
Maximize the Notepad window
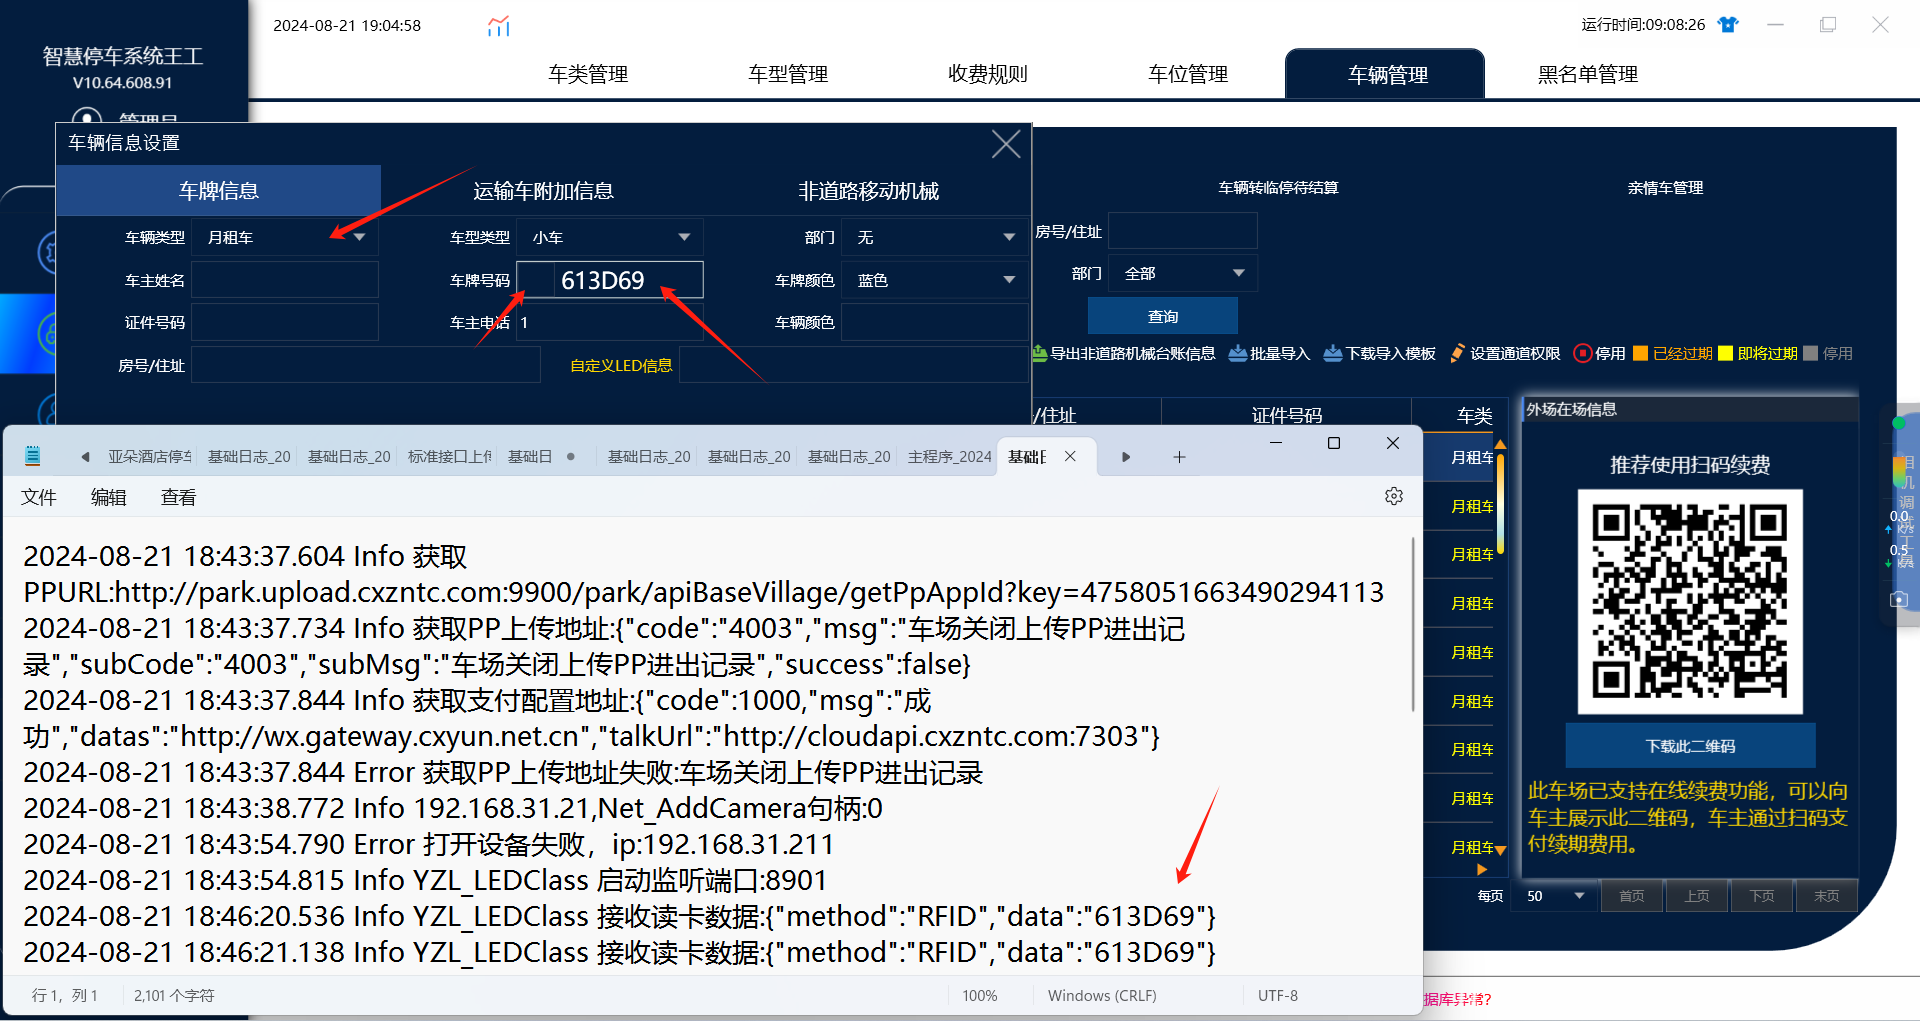pos(1334,443)
